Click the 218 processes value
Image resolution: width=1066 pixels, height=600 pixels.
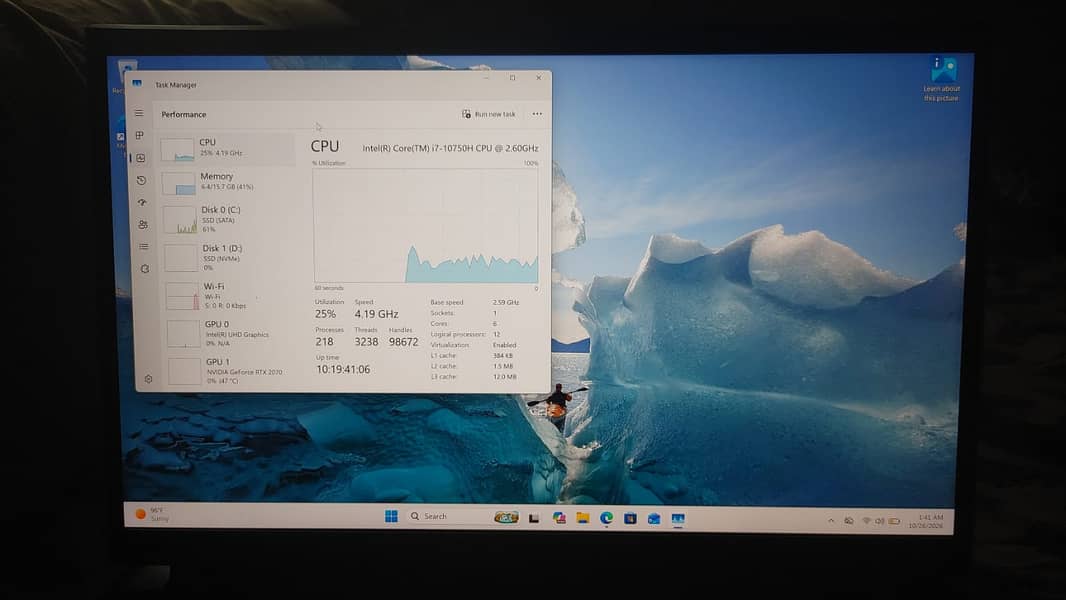[324, 342]
